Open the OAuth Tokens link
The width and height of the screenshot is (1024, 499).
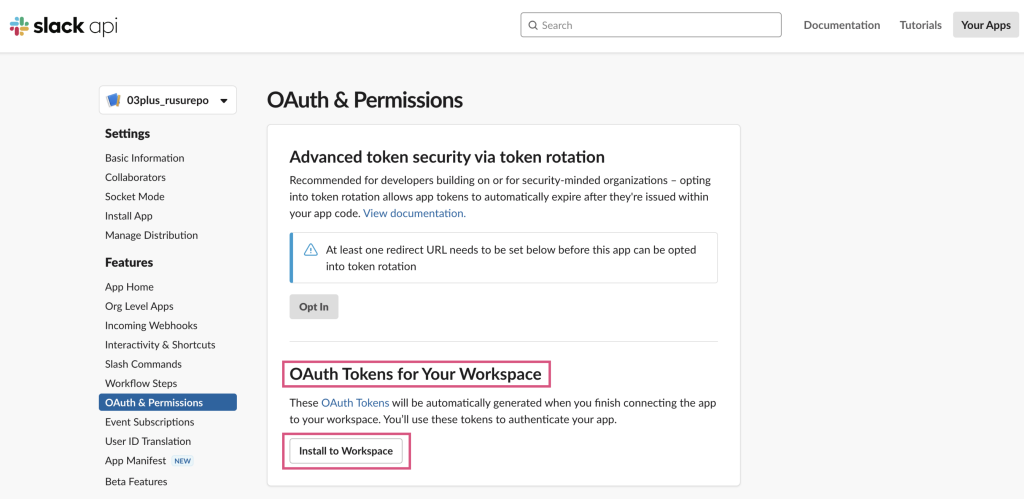(355, 402)
